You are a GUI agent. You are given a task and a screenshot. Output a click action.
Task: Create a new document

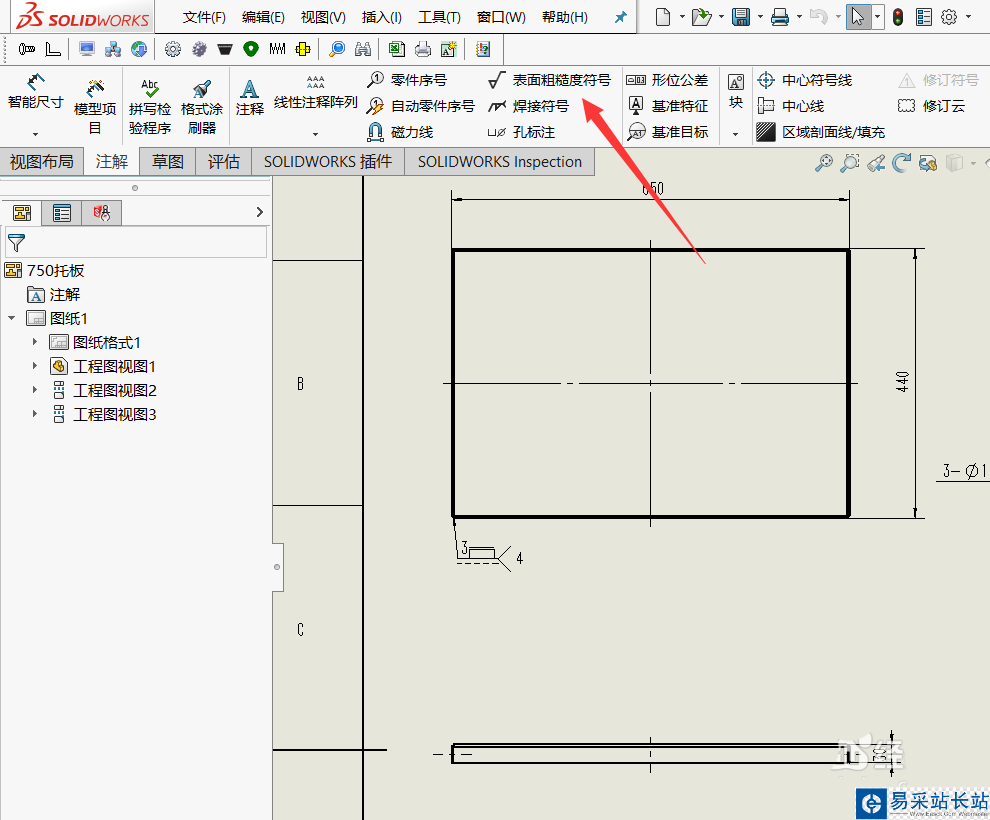click(663, 17)
